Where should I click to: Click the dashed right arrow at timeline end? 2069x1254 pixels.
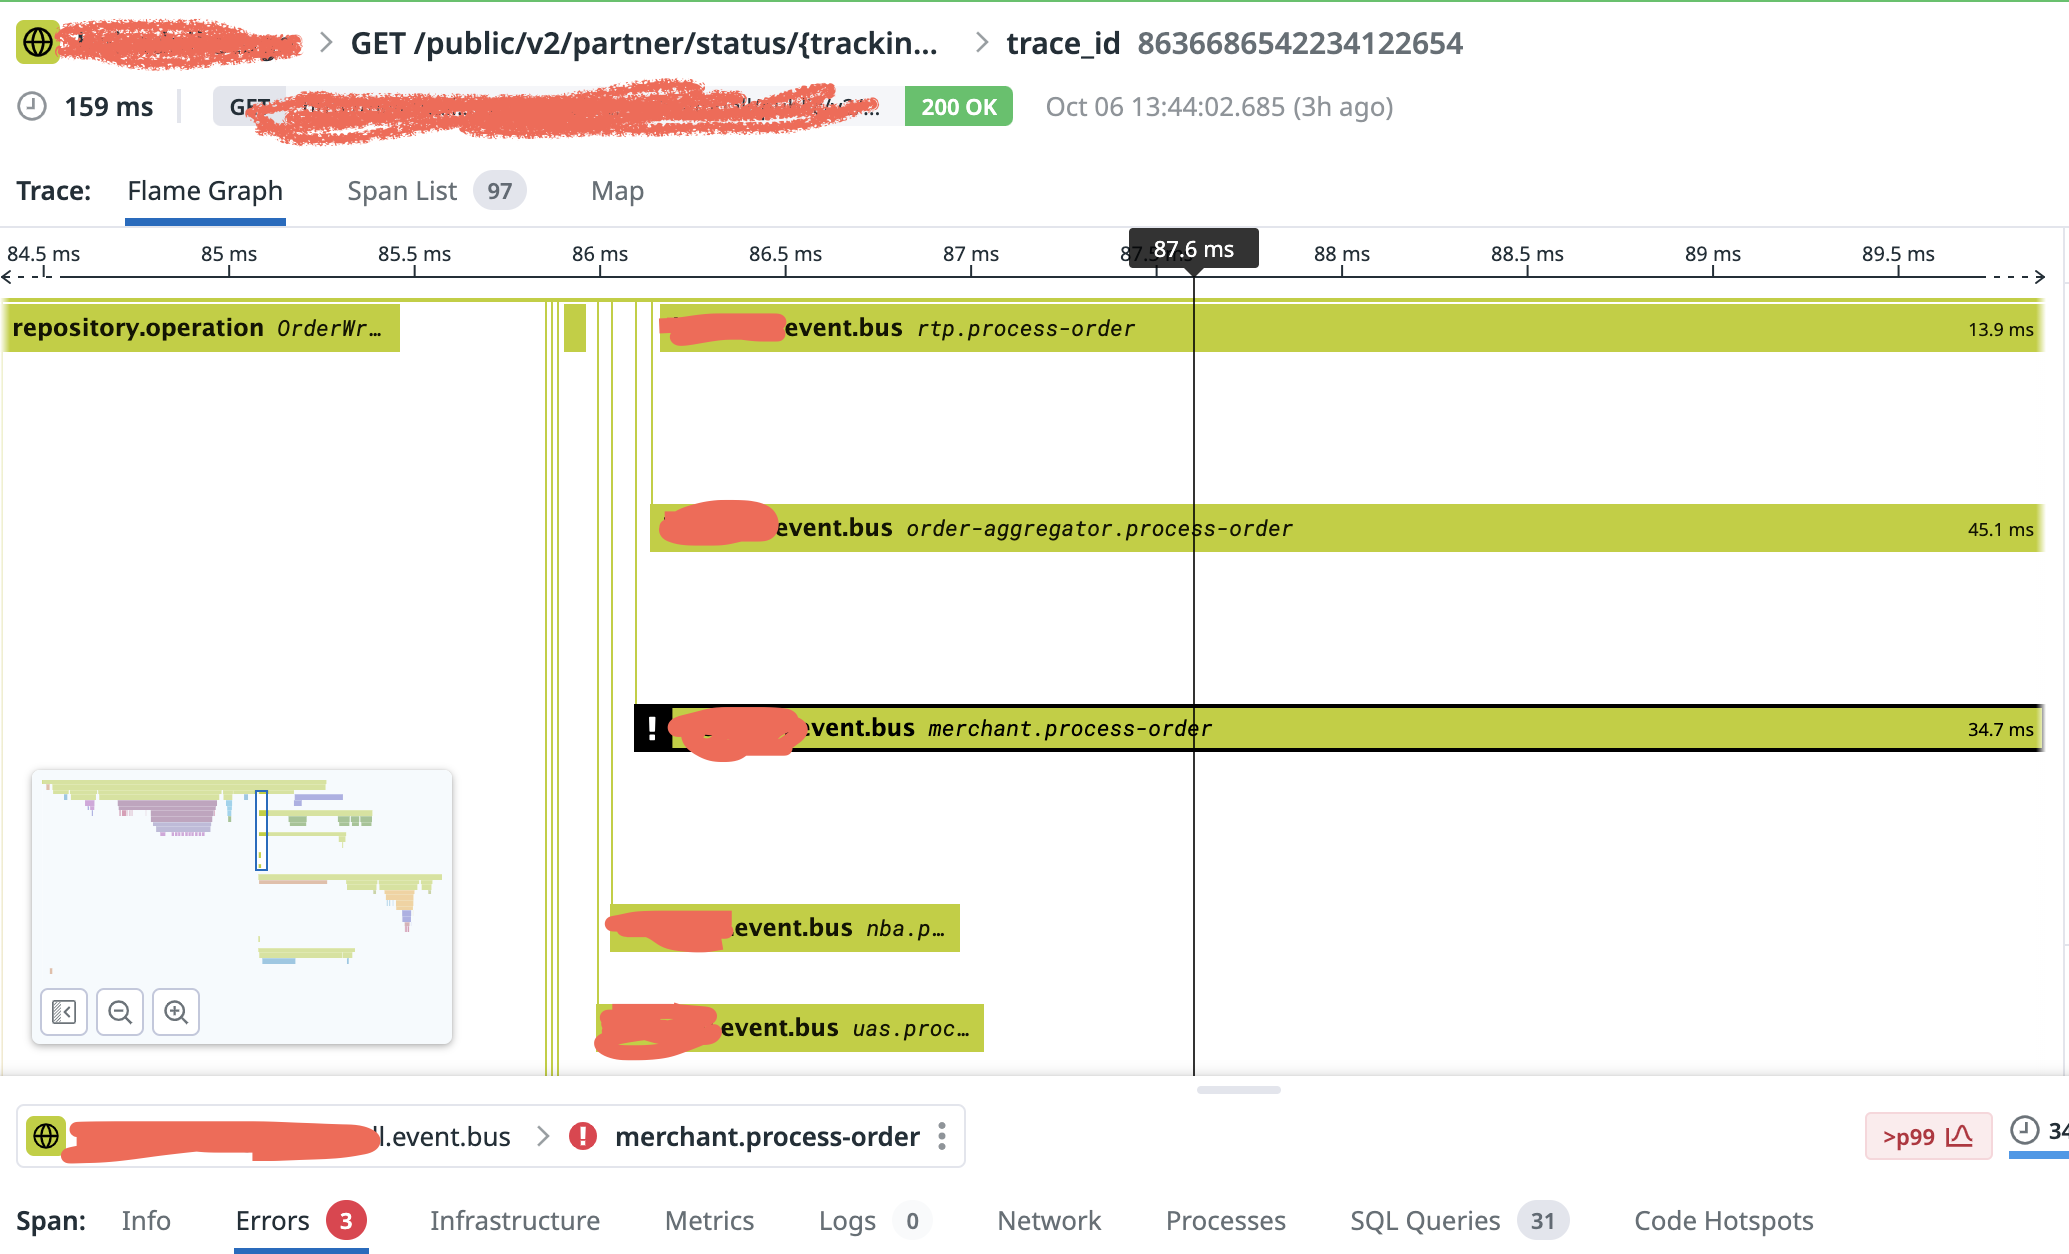click(2036, 278)
